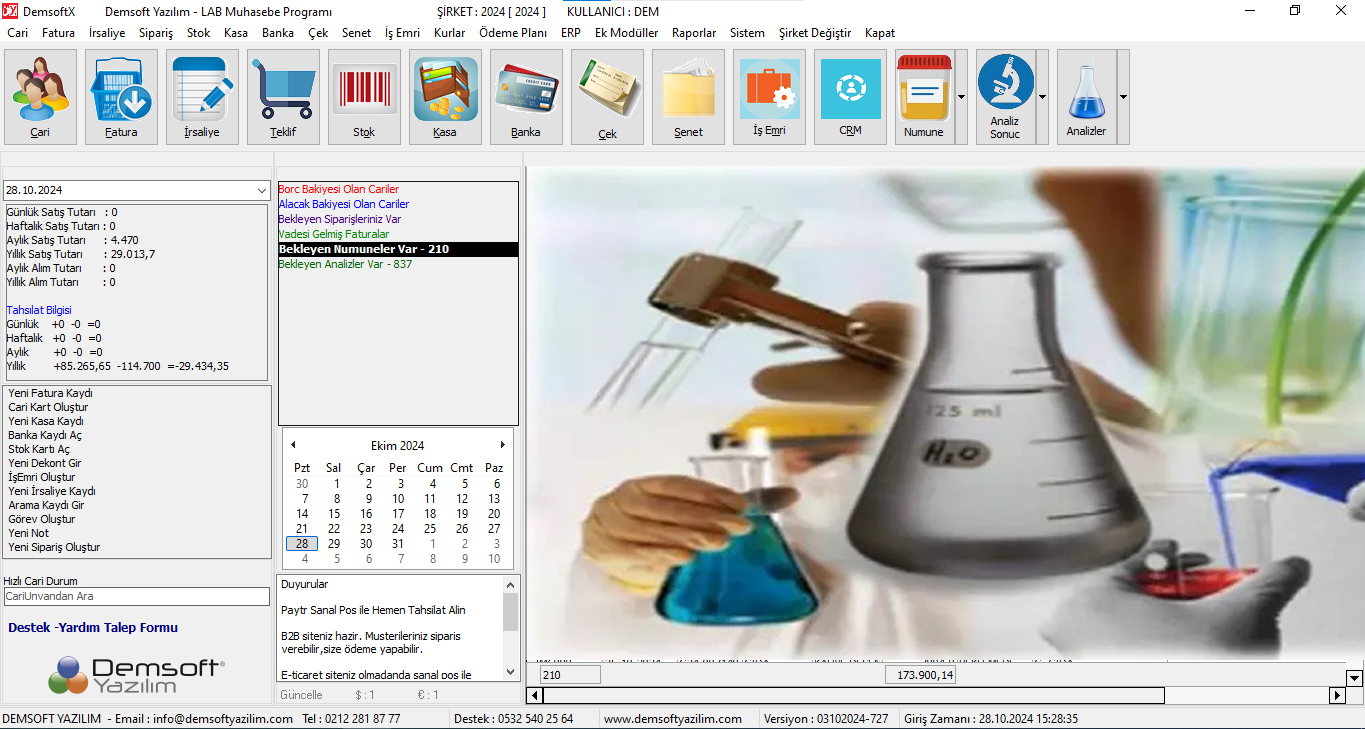Click Cari Kart Oluştur shortcut
This screenshot has width=1365, height=729.
pos(48,407)
